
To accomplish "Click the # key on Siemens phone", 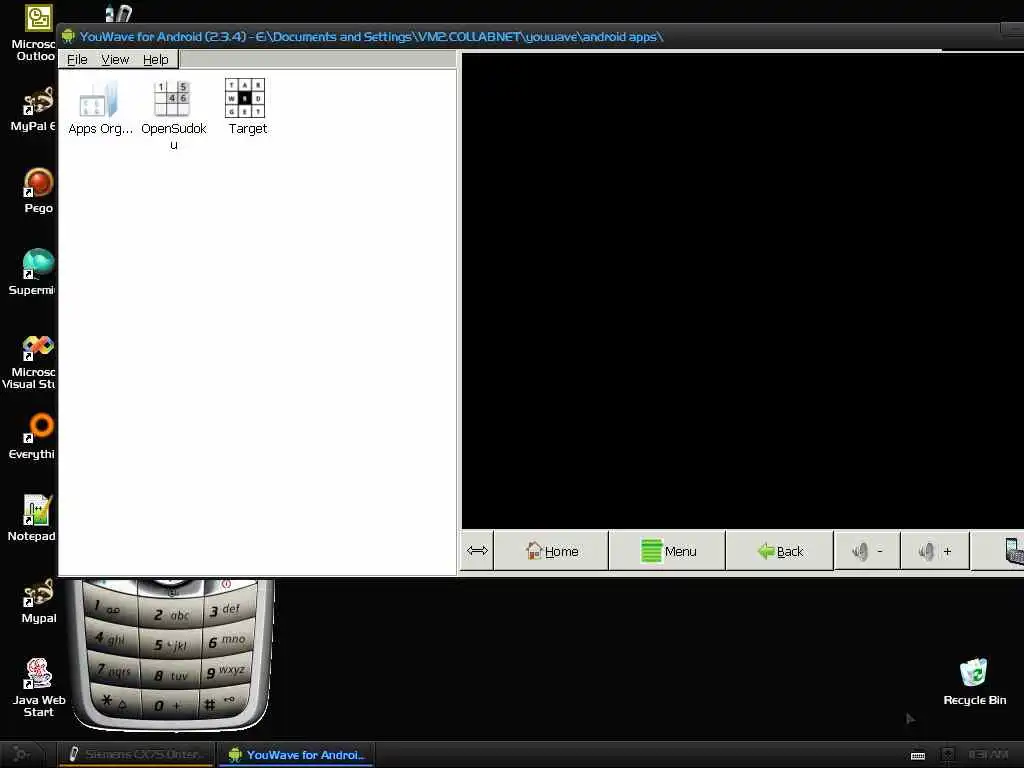I will (x=221, y=703).
